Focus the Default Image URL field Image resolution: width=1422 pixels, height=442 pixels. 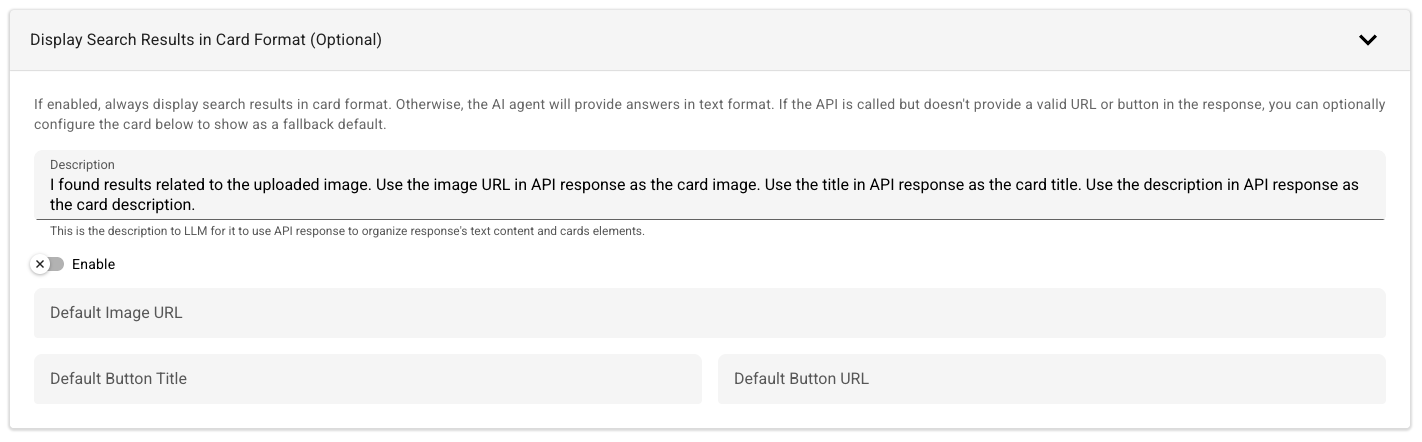click(x=710, y=313)
